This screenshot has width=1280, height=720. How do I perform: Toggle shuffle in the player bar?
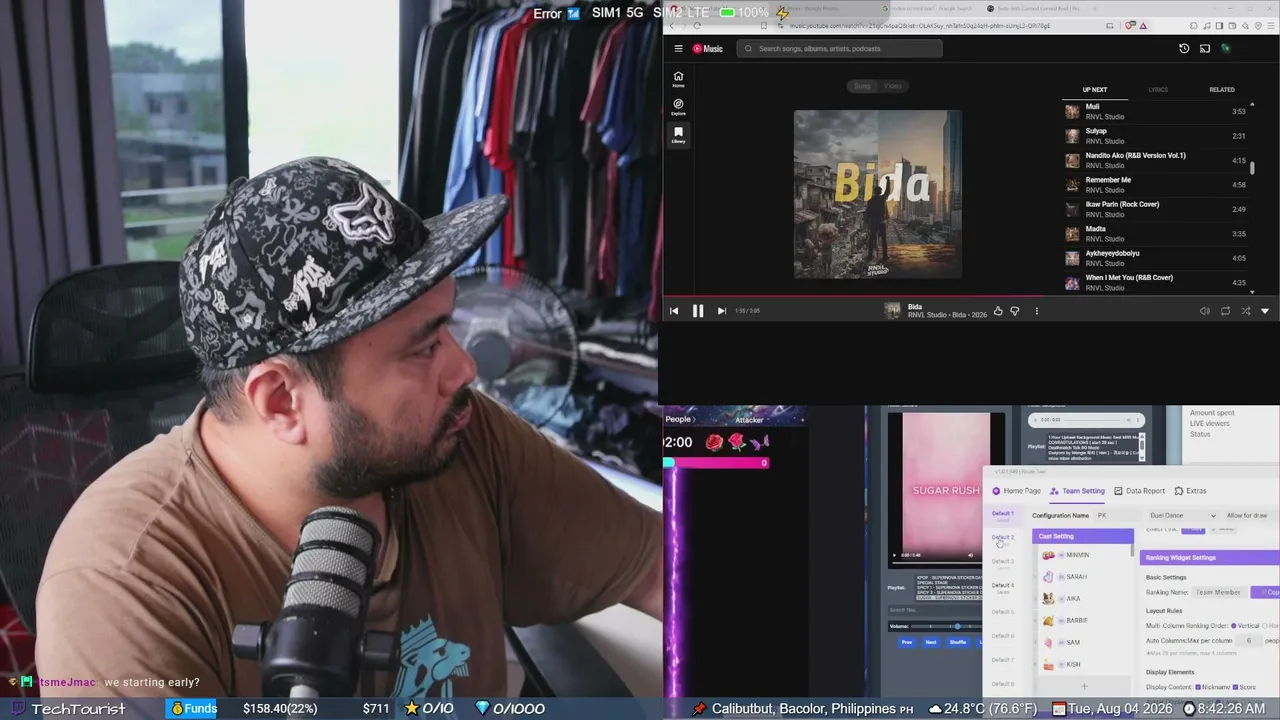(1245, 311)
